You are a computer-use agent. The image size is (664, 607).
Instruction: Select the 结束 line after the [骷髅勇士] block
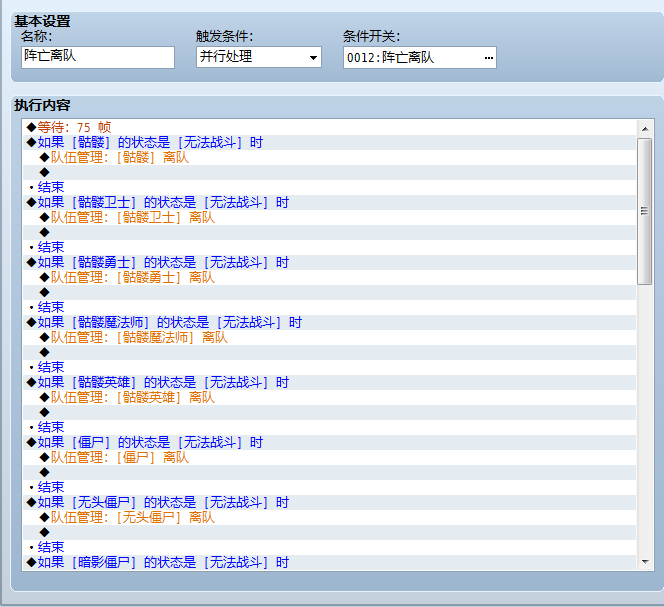click(x=329, y=308)
